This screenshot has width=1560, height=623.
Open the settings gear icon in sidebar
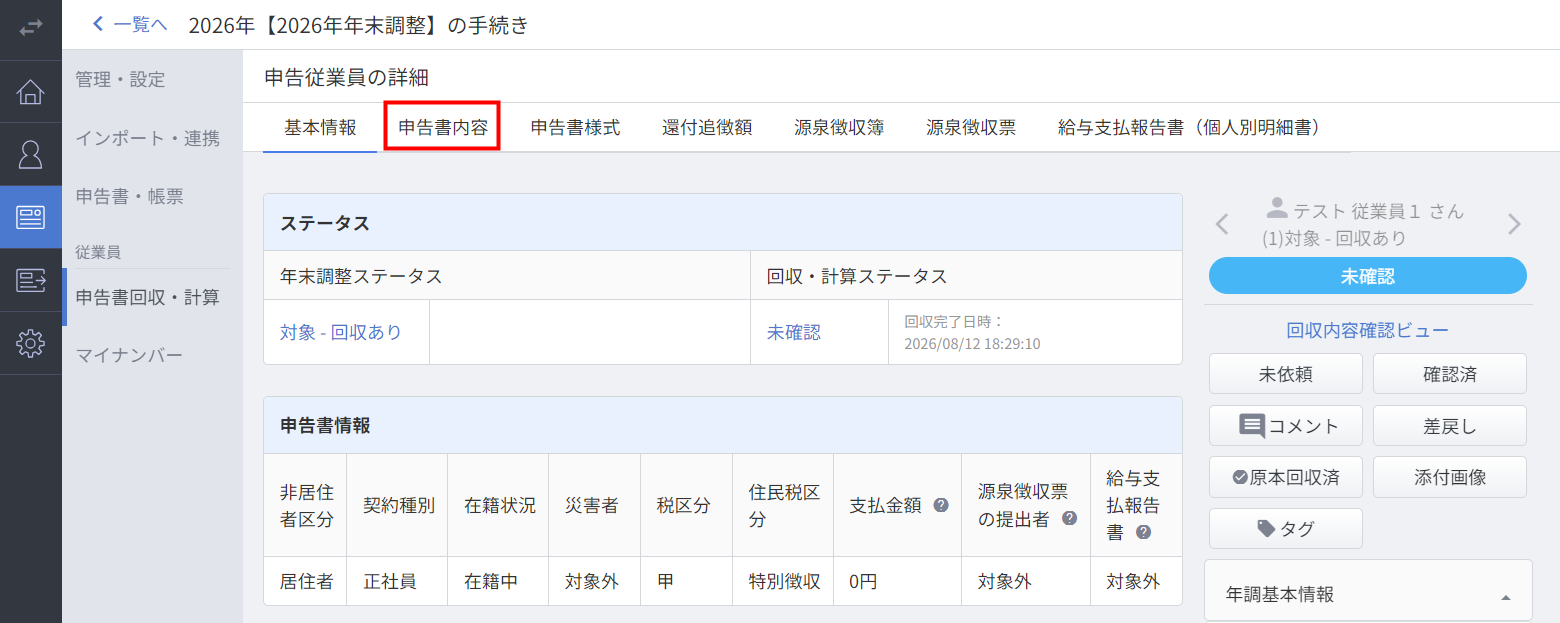[30, 344]
